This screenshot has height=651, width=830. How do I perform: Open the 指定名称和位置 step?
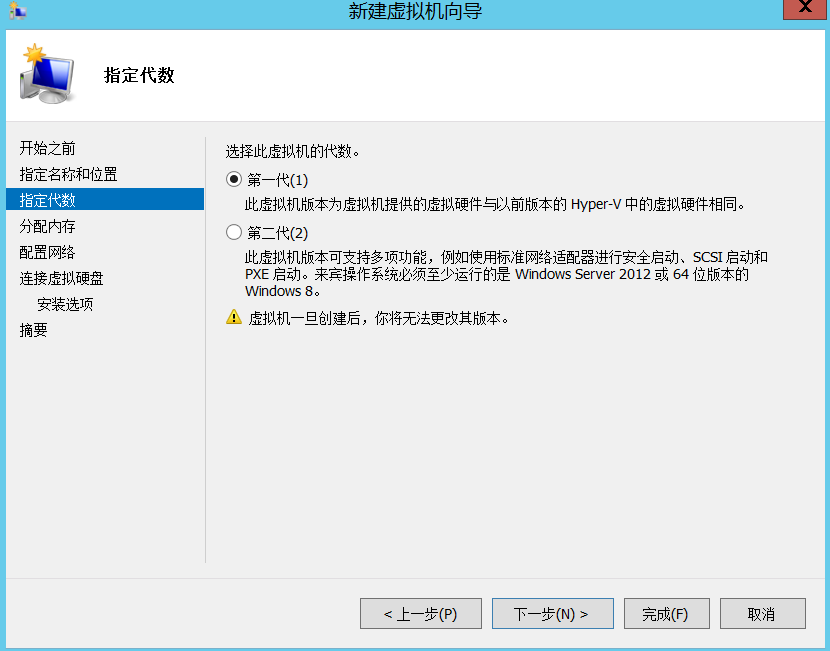68,174
